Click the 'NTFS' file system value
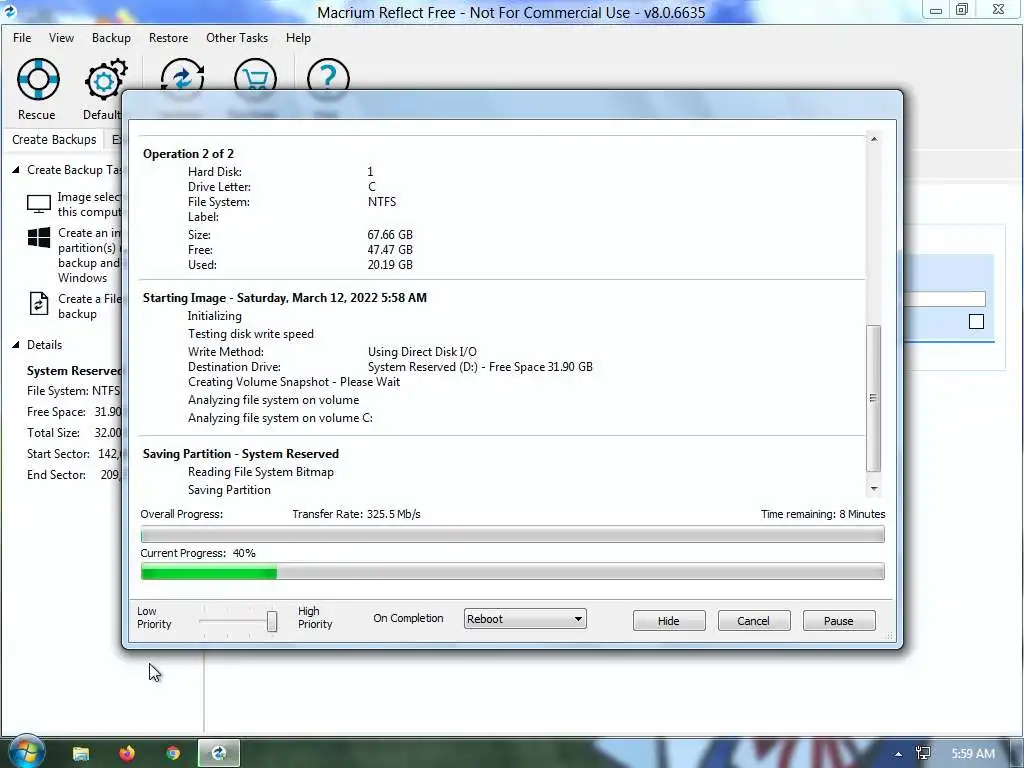The height and width of the screenshot is (768, 1024). (382, 202)
